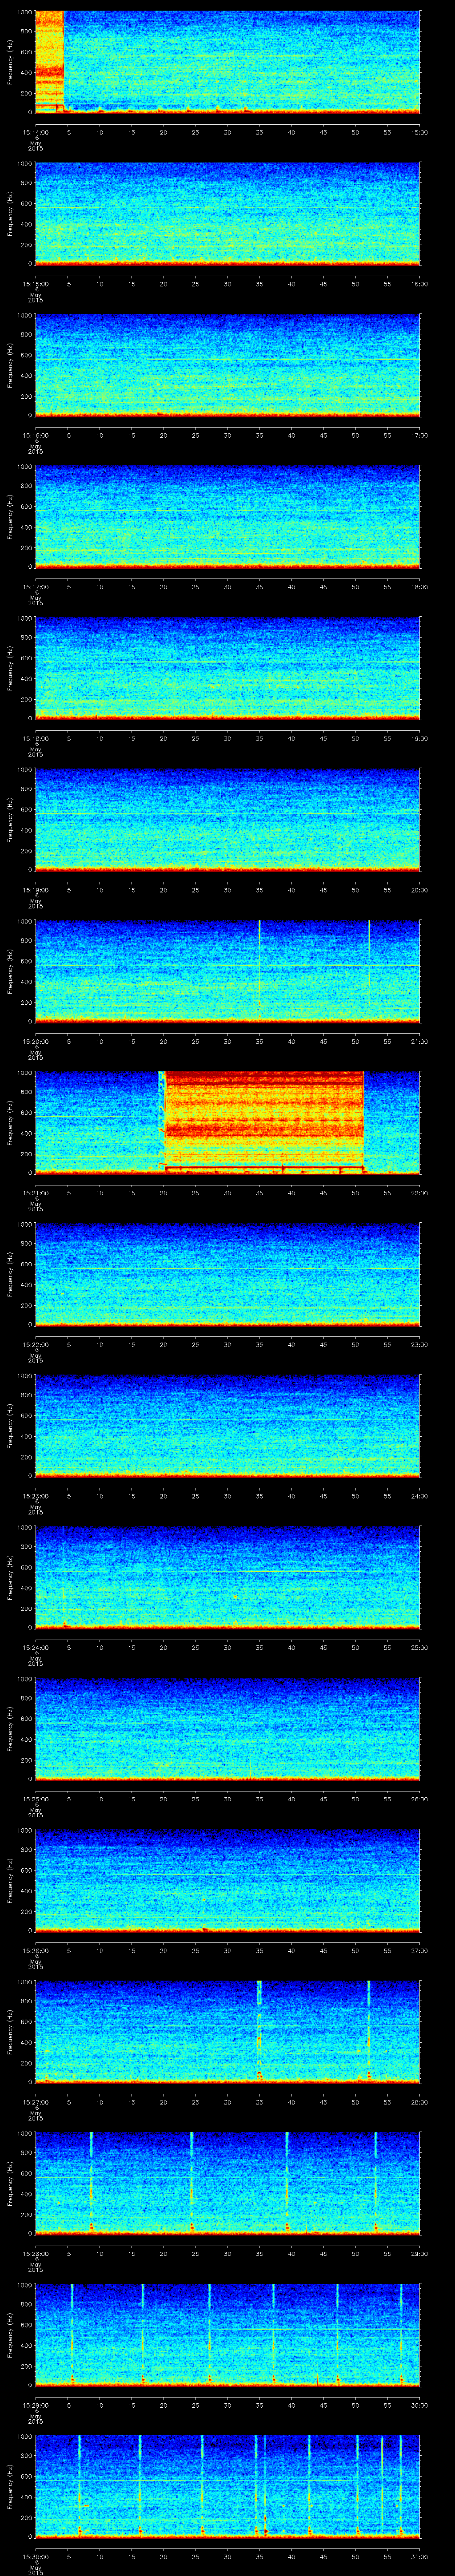455x2576 pixels.
Task: Click the spectrogram panel starting at 15:24:00
Action: click(x=227, y=1577)
